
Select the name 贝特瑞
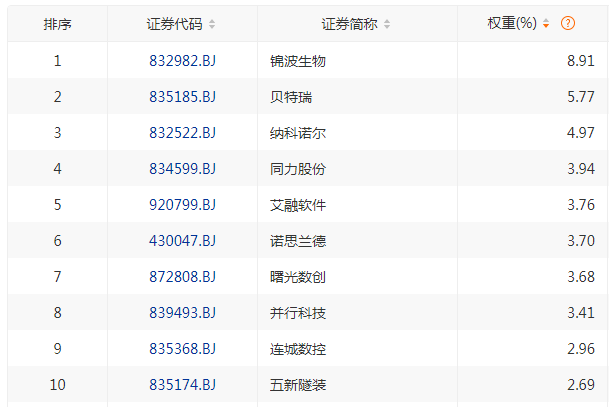[x=291, y=97]
